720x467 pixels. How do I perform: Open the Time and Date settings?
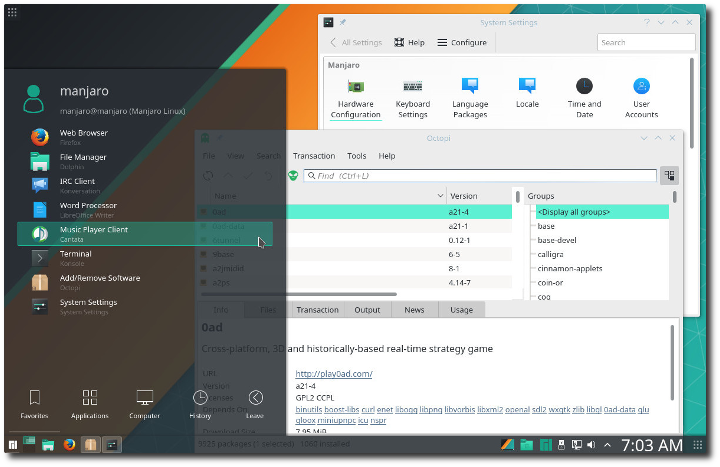pyautogui.click(x=584, y=96)
